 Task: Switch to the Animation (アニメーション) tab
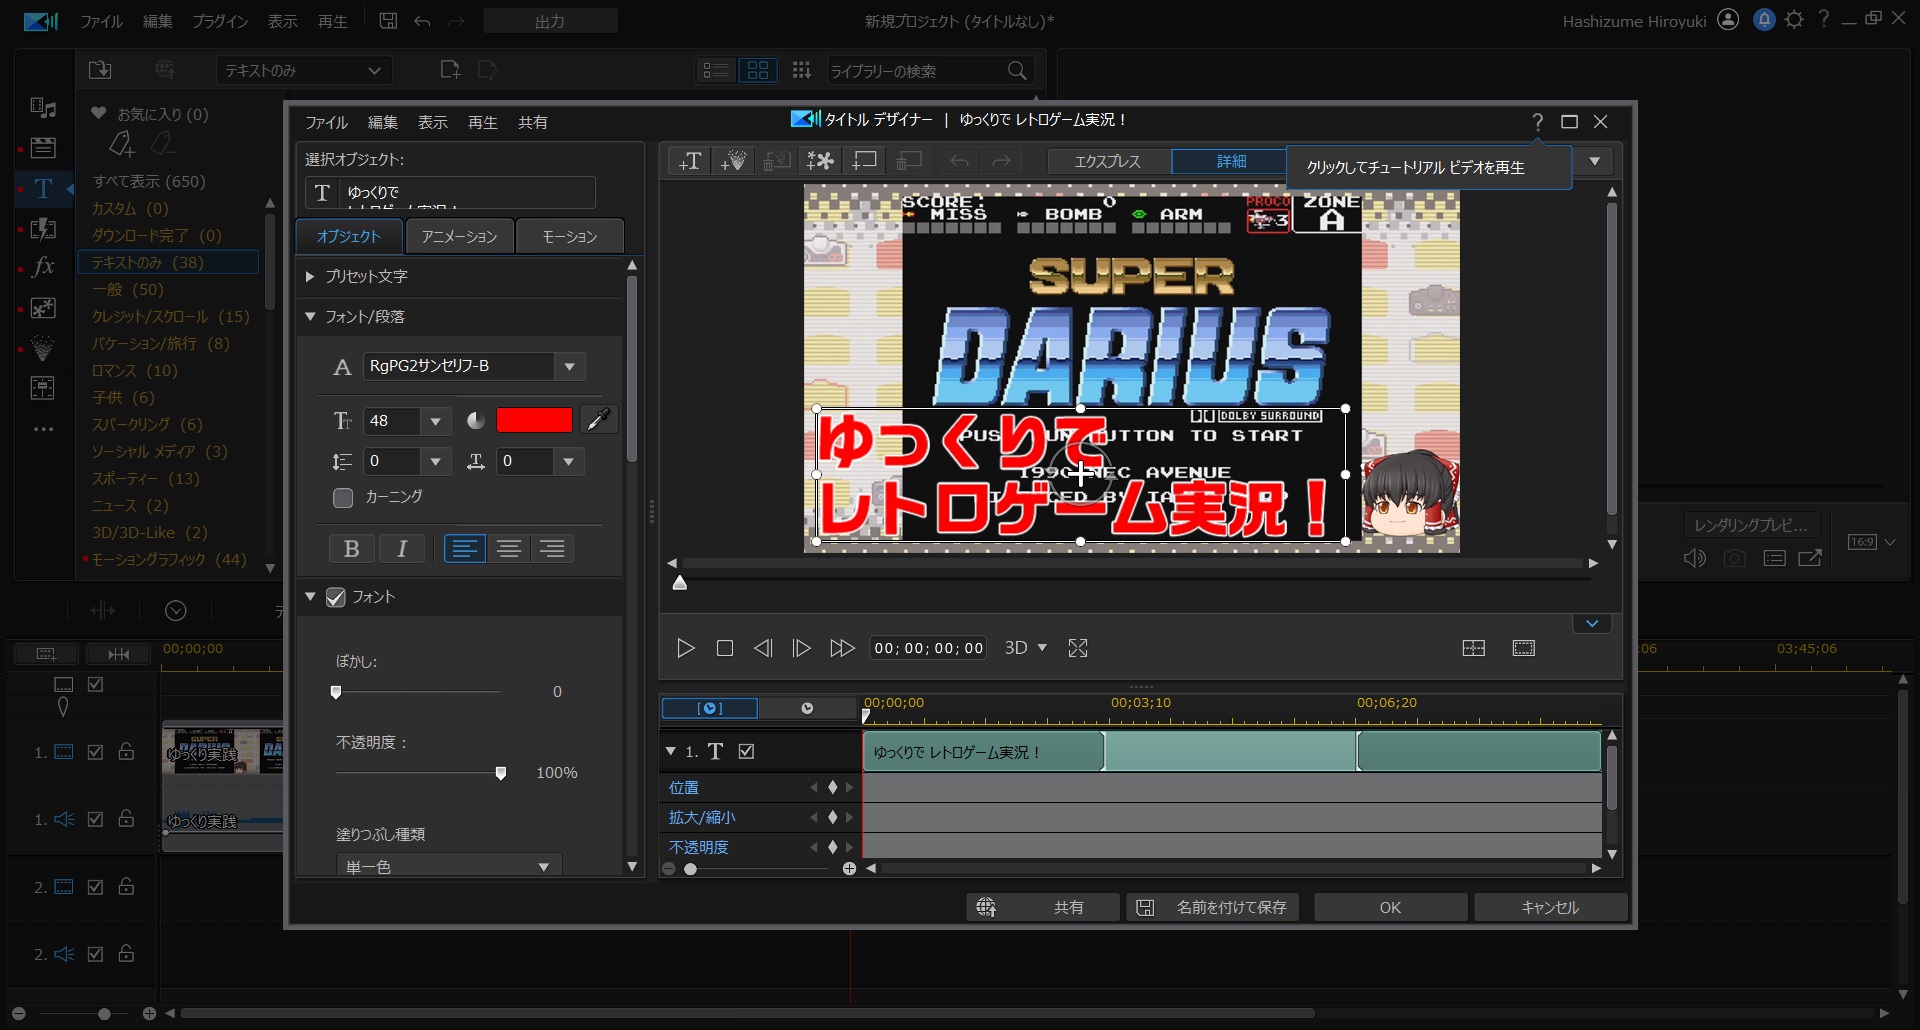click(459, 236)
